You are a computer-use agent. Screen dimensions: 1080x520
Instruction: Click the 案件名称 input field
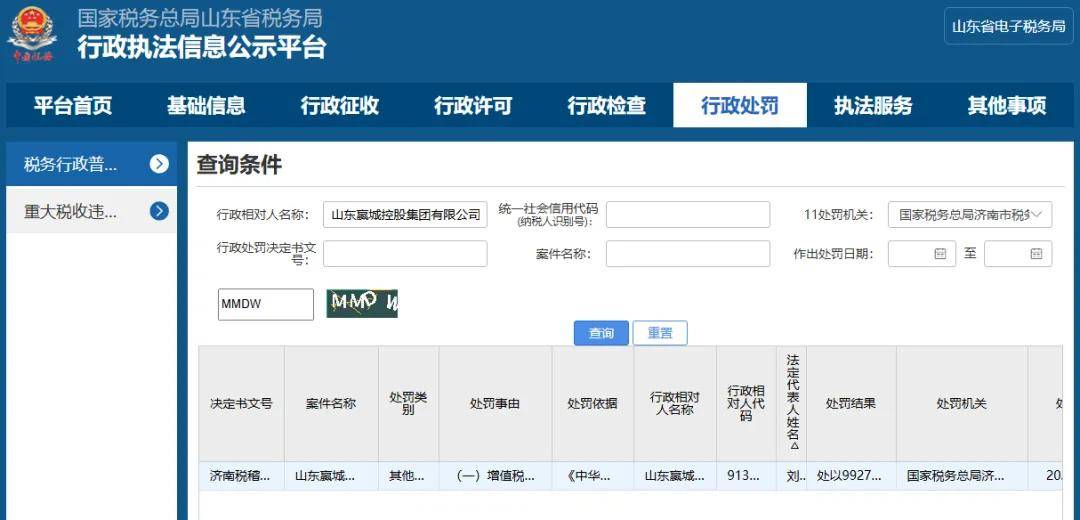[688, 254]
